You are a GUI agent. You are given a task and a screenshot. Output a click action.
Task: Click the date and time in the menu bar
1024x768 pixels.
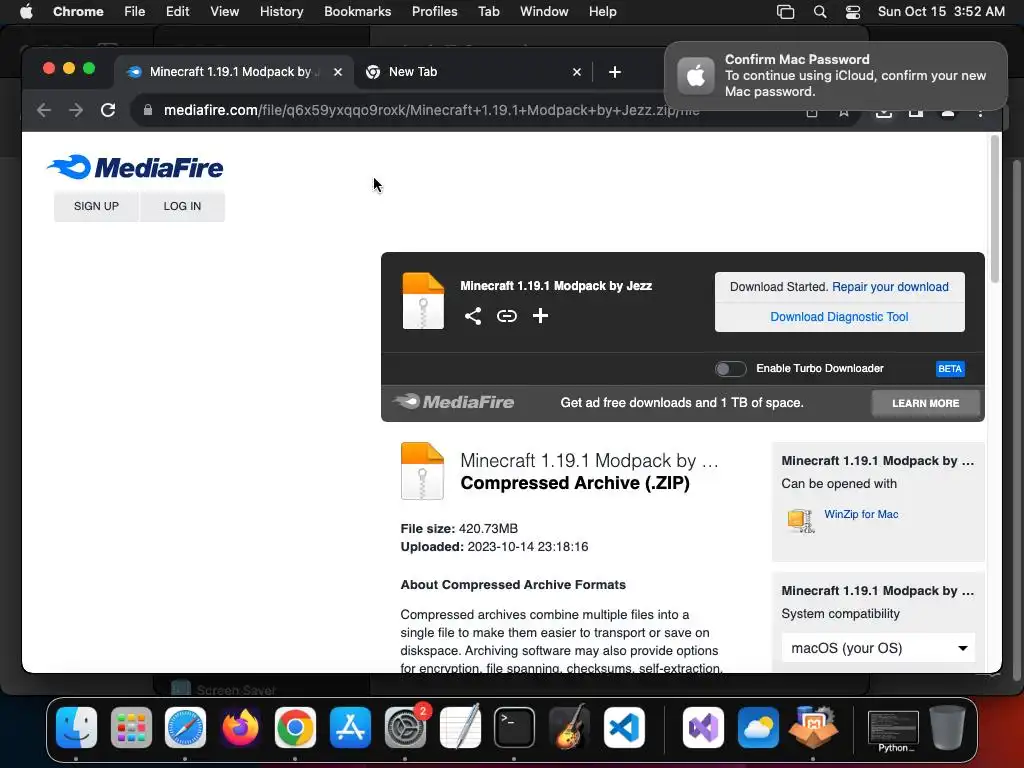coord(941,12)
